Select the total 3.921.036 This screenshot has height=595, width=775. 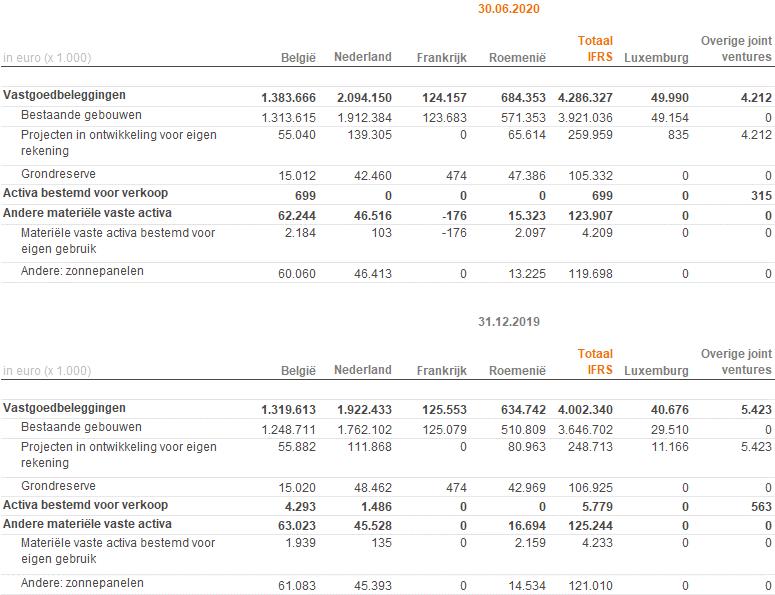coord(585,118)
